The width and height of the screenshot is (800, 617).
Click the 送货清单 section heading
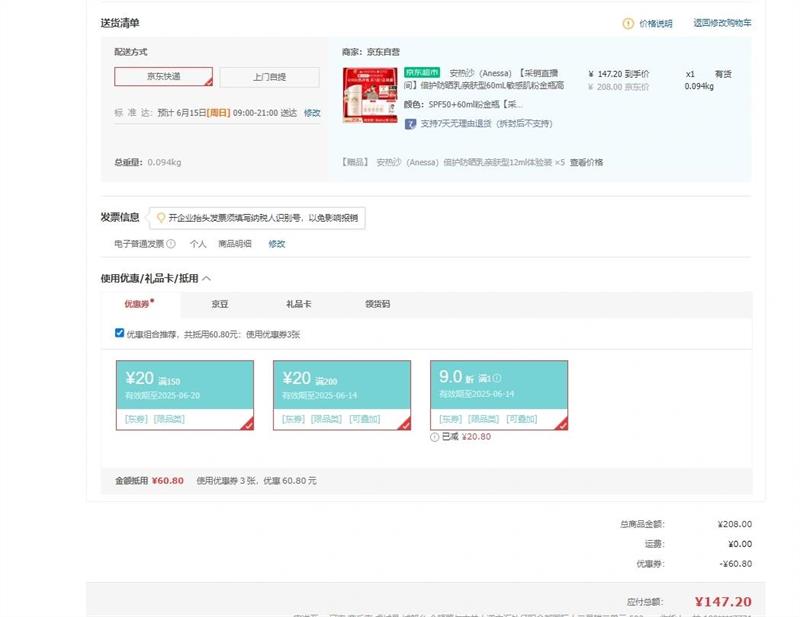point(120,23)
